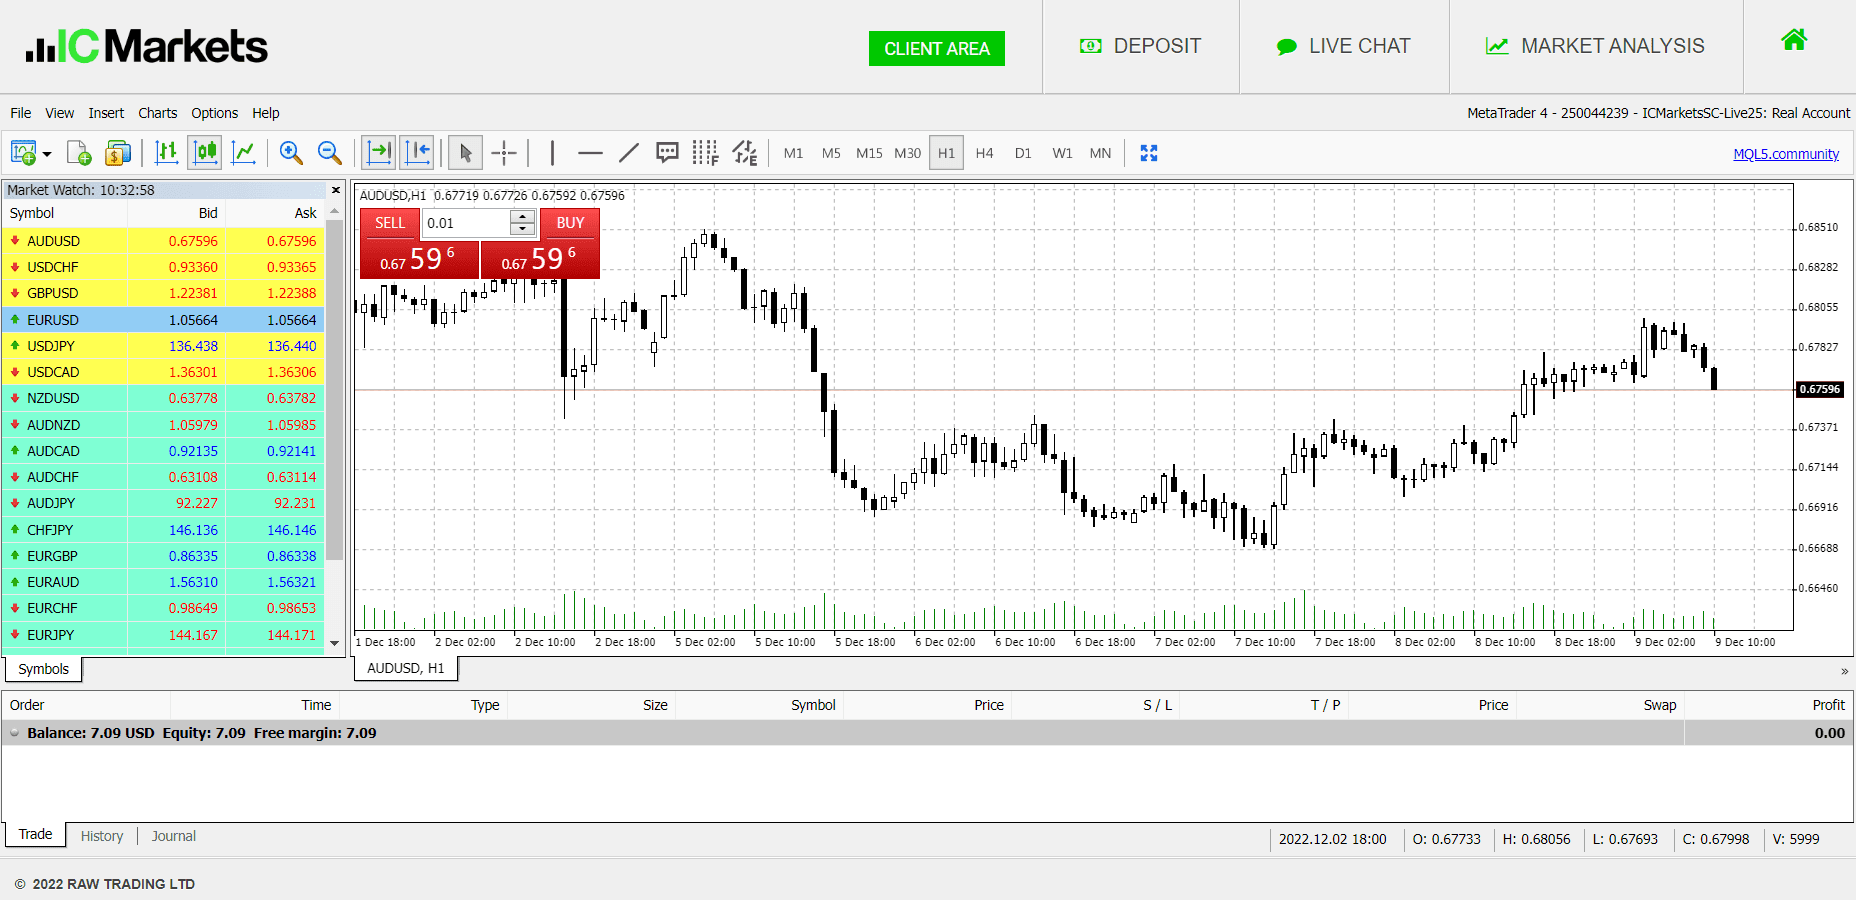Expand the new chart dropdown arrow
The height and width of the screenshot is (900, 1856).
click(x=47, y=154)
